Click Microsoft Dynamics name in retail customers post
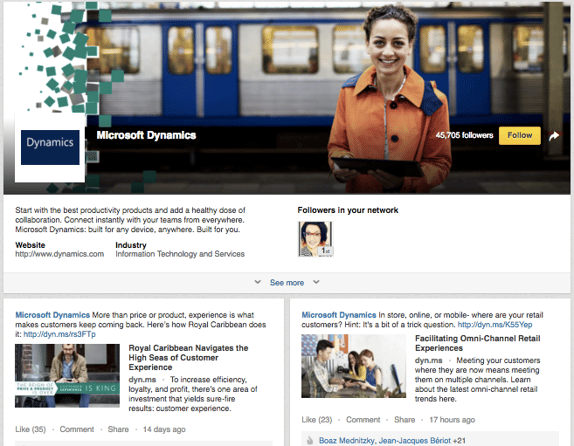The width and height of the screenshot is (574, 446). click(x=339, y=315)
